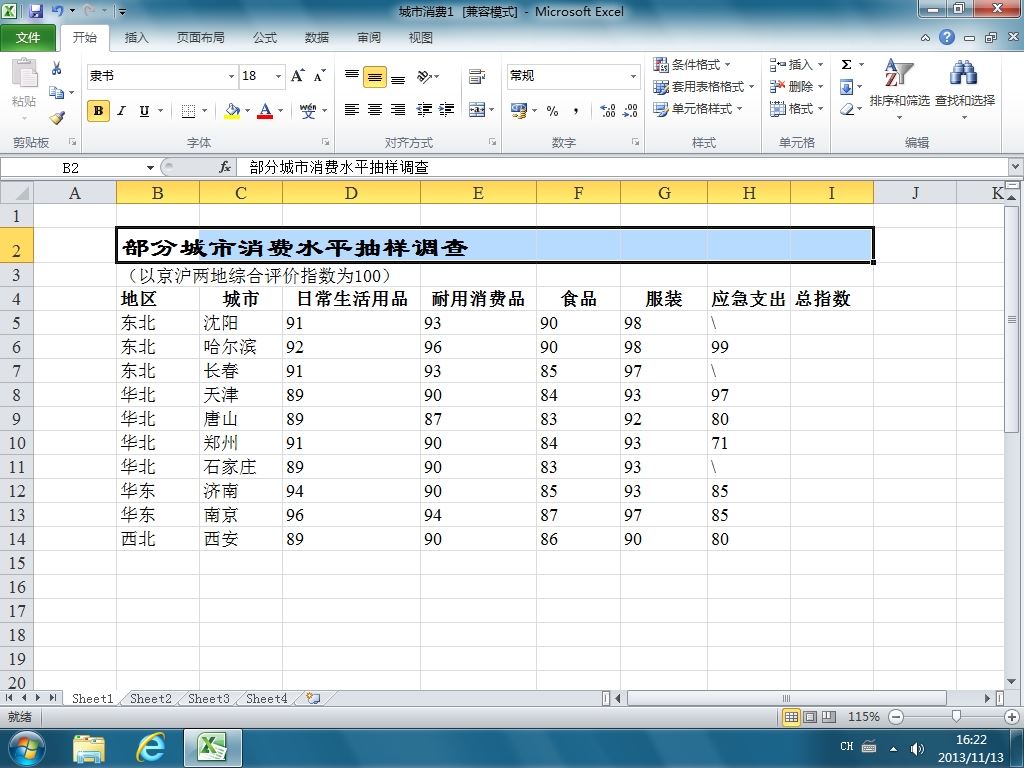Switch to the Sheet2 worksheet tab
This screenshot has width=1024, height=768.
click(x=151, y=698)
